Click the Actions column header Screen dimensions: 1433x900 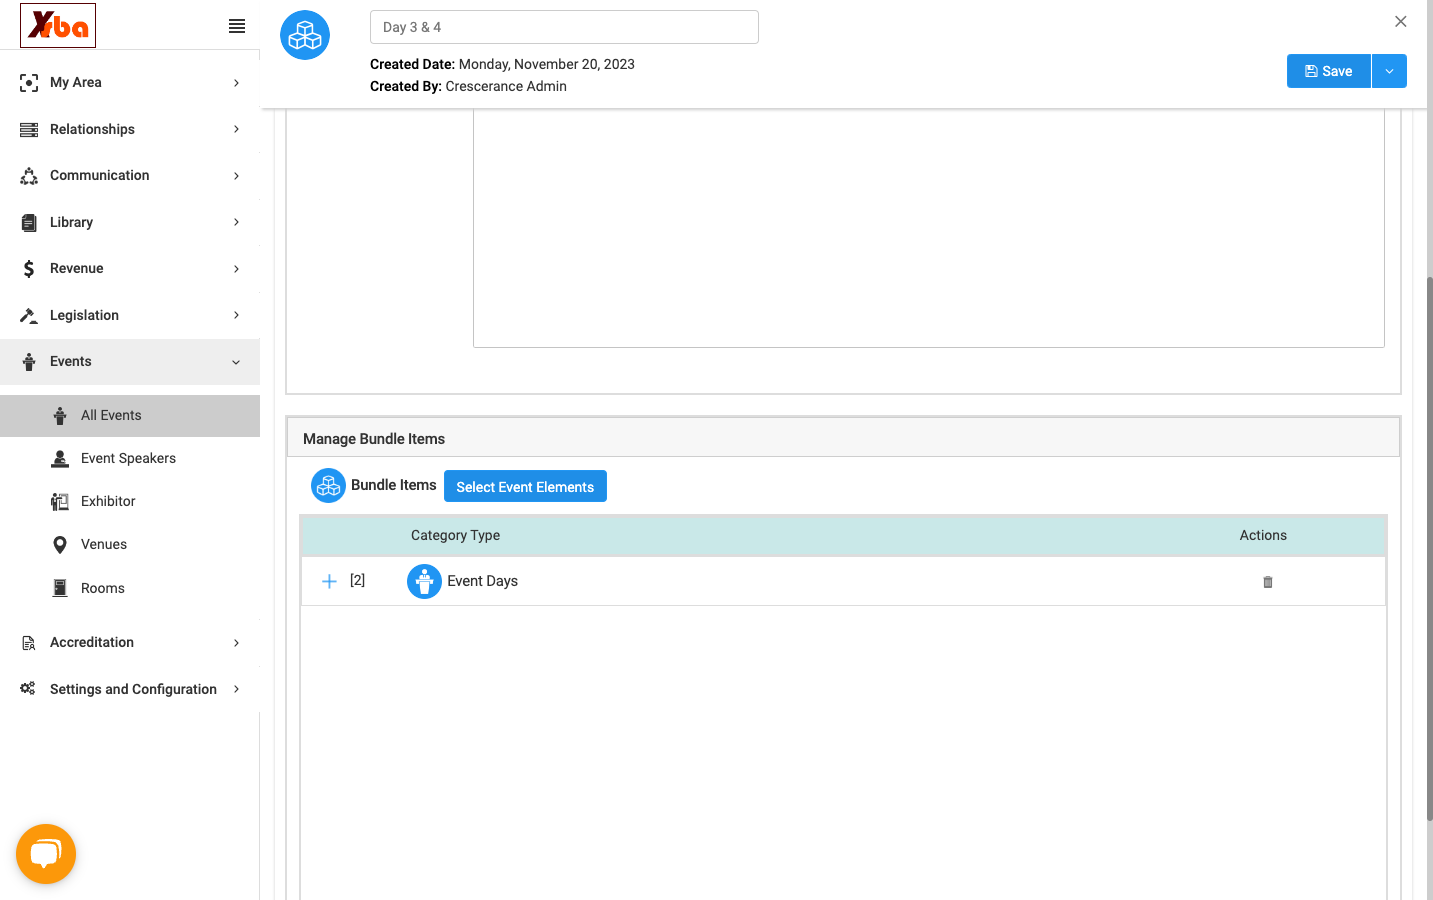click(1263, 536)
